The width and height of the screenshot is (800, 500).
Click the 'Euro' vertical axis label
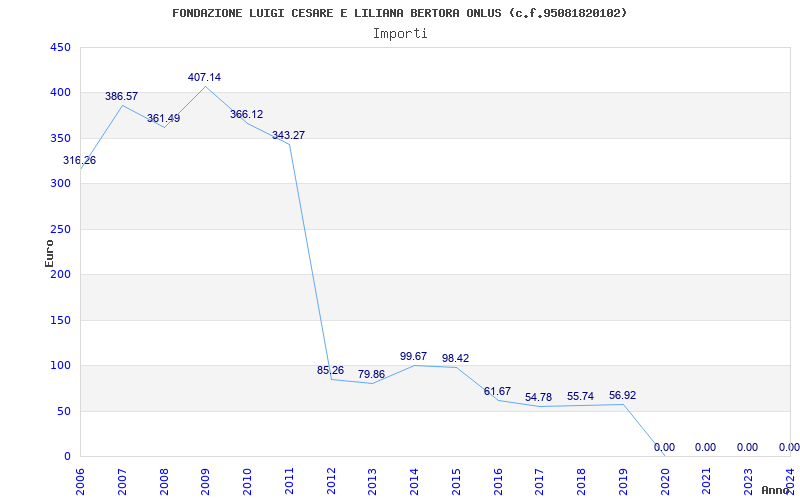[x=49, y=253]
